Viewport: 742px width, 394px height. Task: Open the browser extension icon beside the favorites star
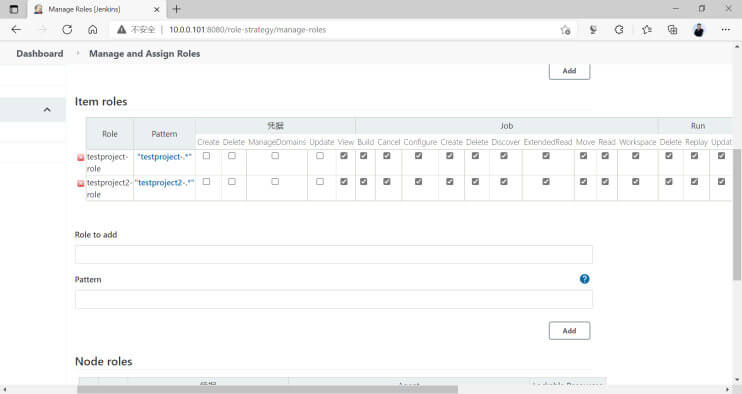tap(592, 30)
